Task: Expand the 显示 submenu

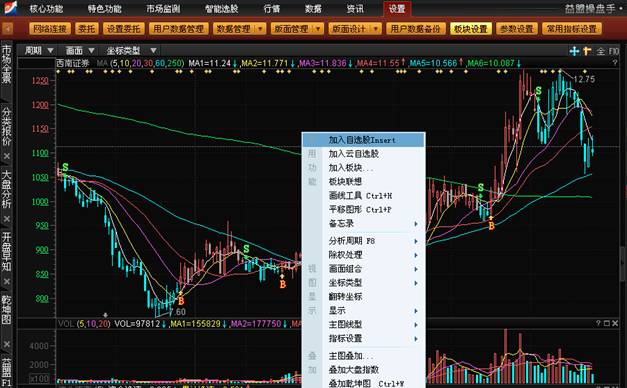Action: pos(416,311)
